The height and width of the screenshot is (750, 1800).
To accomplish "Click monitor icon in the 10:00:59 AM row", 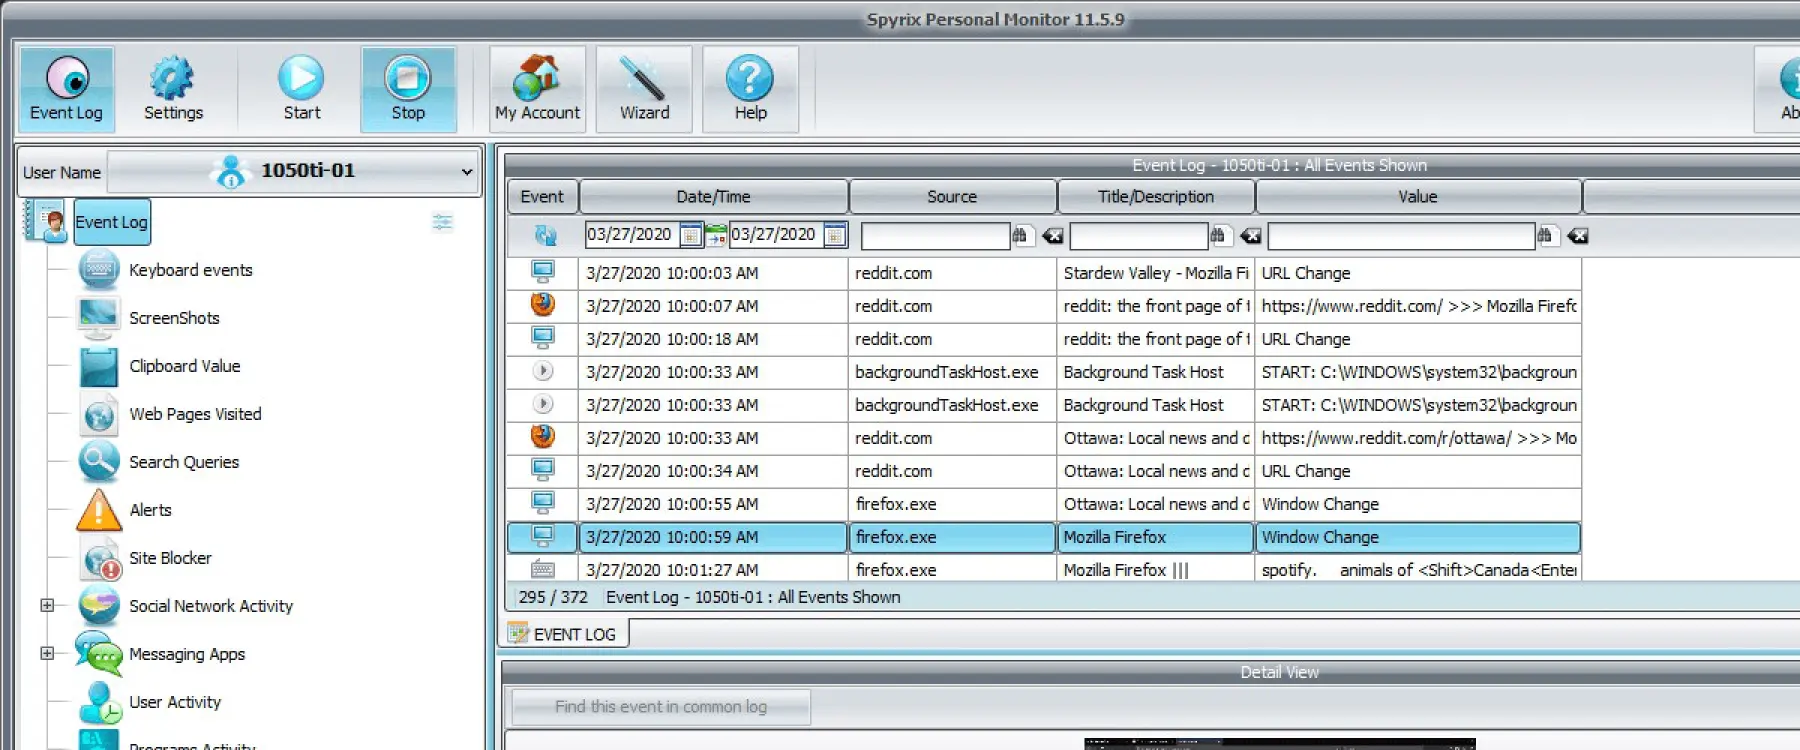I will click(543, 536).
